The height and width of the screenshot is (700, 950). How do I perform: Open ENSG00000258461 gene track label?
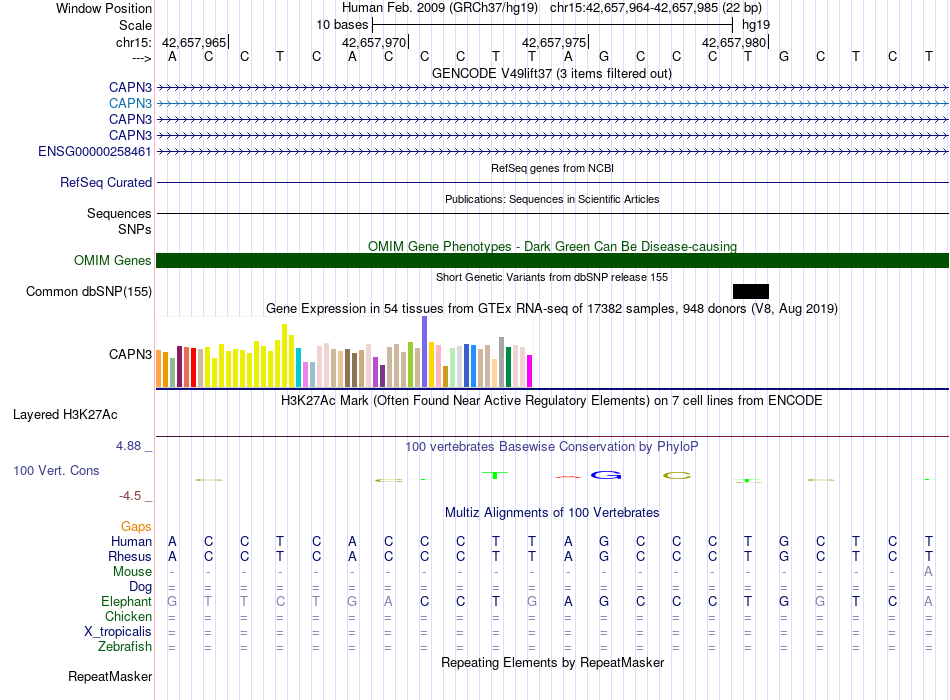95,152
